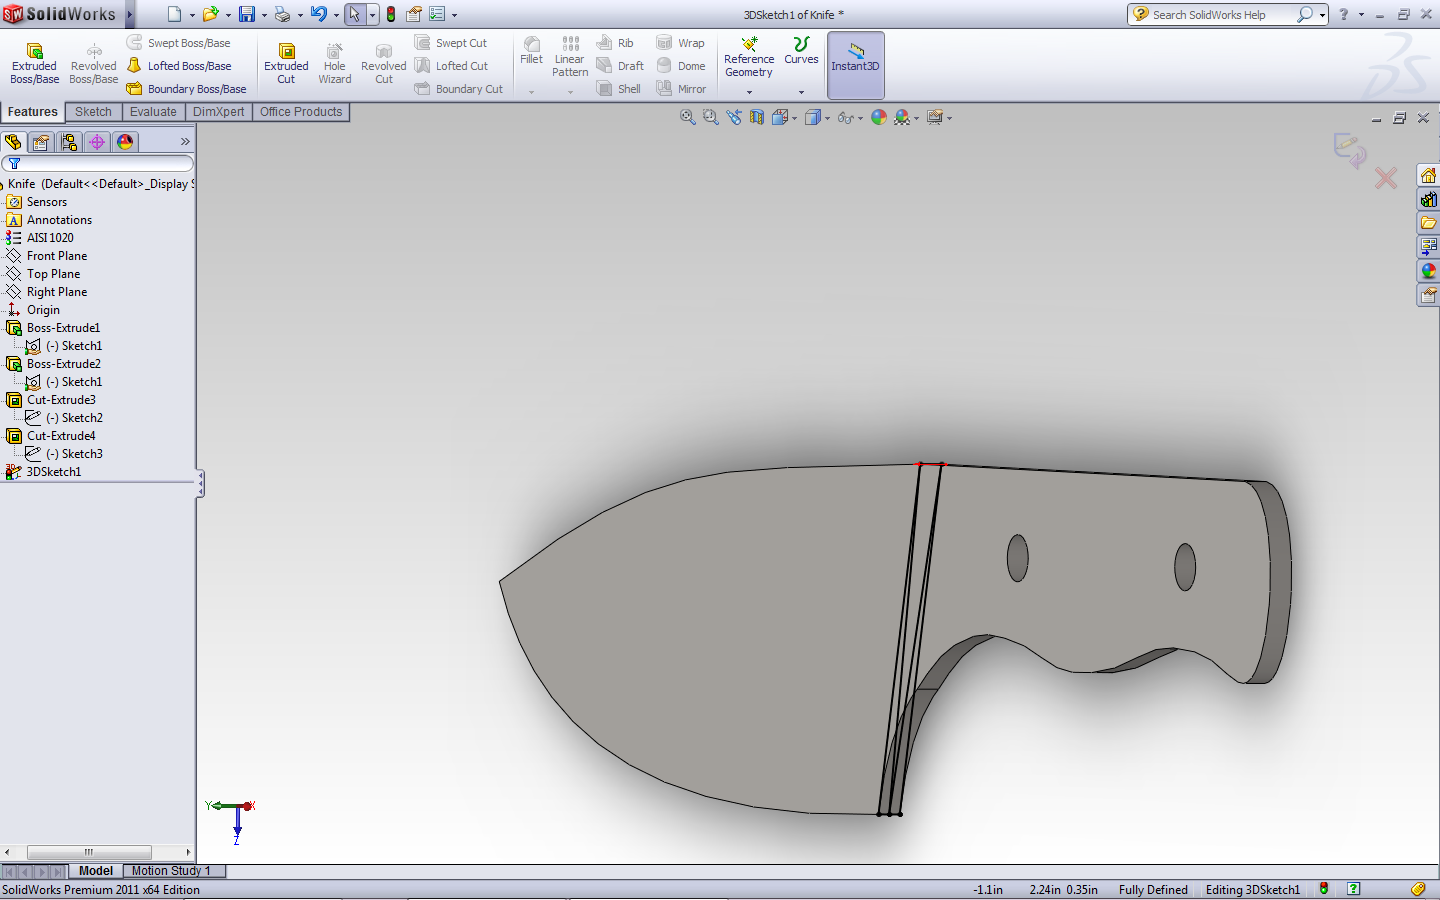
Task: Select Boss-Extrude1 in the feature tree
Action: click(x=63, y=328)
